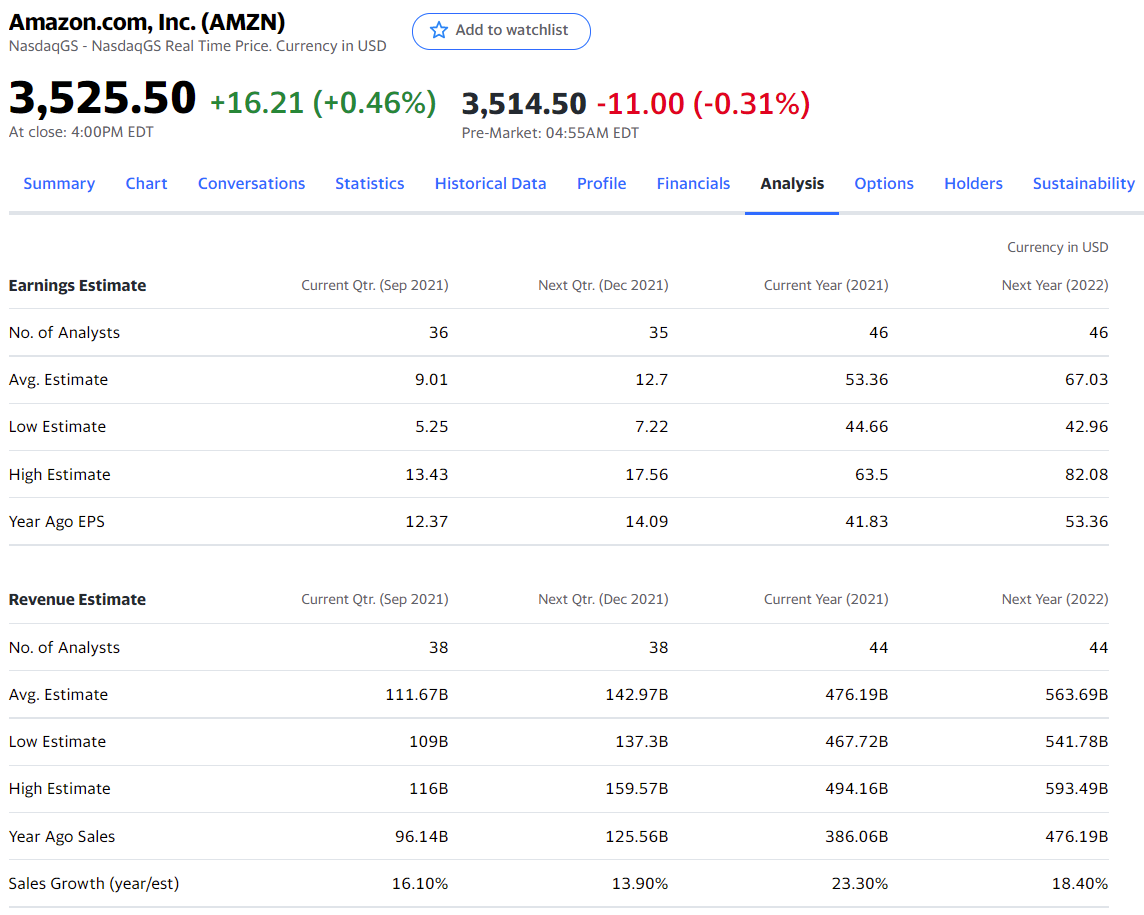1144x915 pixels.
Task: Click the earnings avg estimate 9.01
Action: 431,379
